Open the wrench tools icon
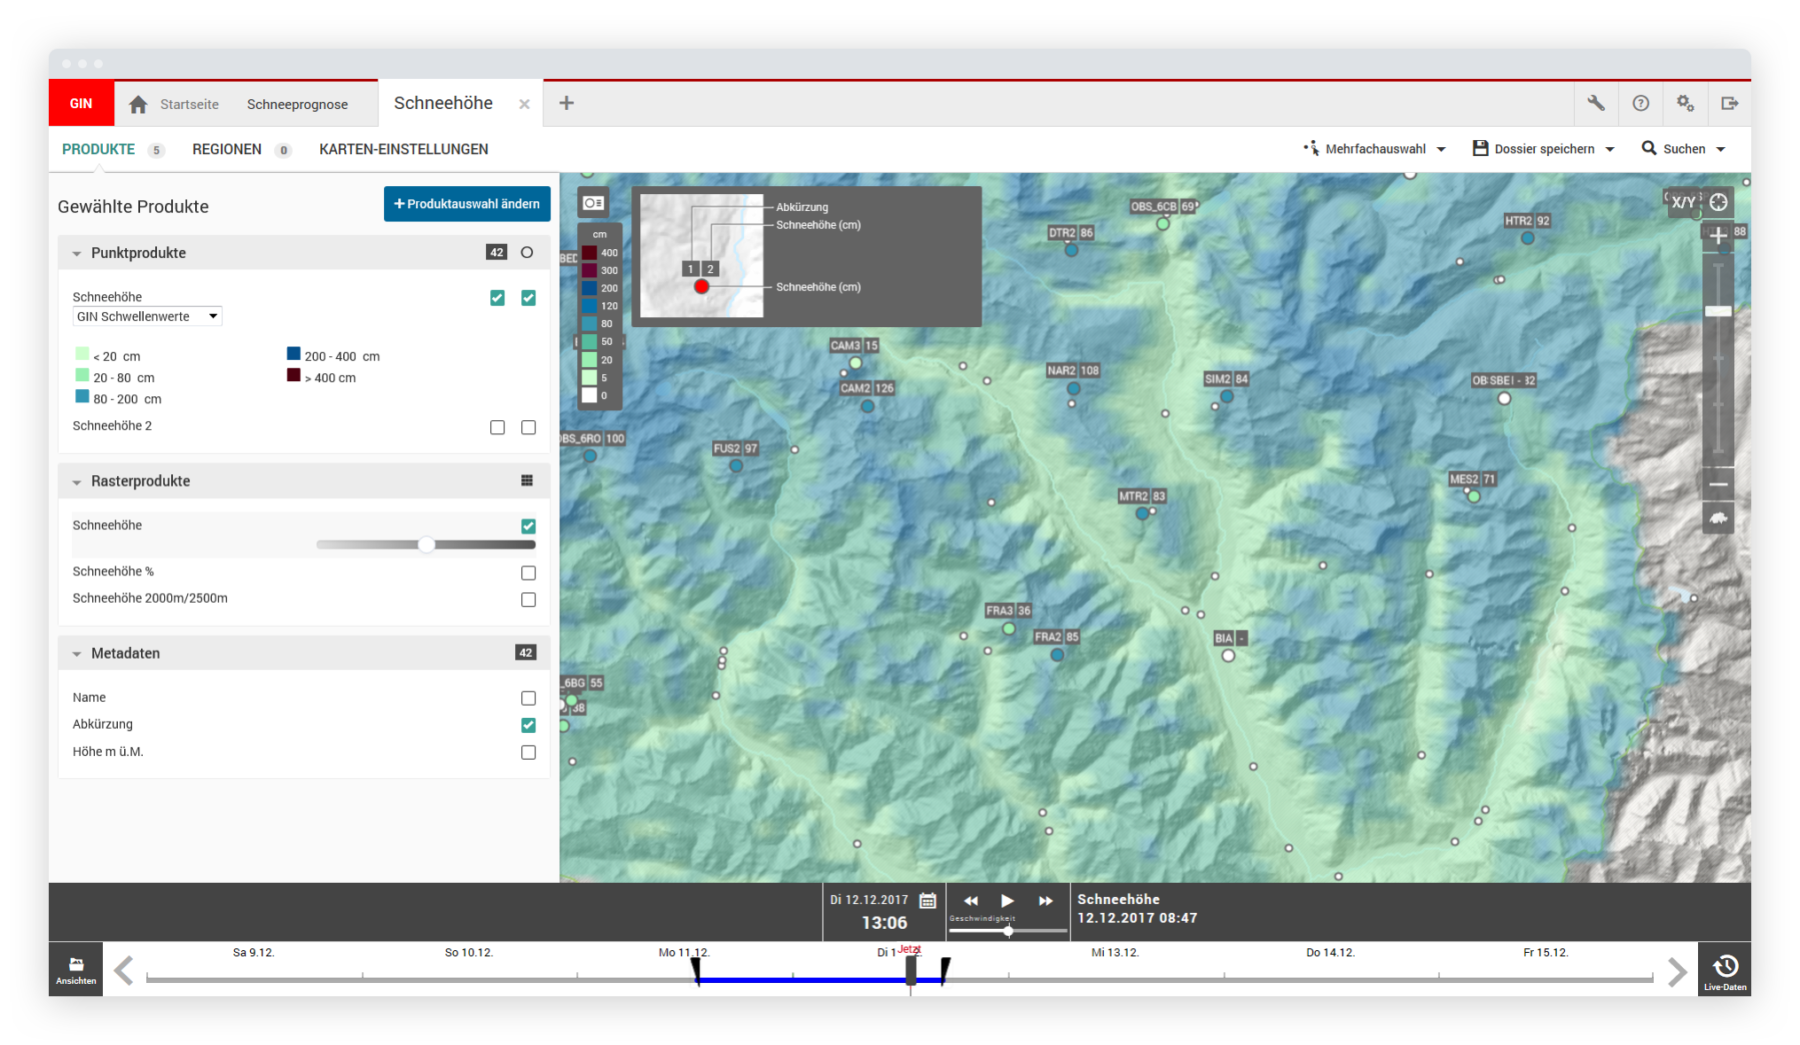1800x1045 pixels. [x=1596, y=103]
